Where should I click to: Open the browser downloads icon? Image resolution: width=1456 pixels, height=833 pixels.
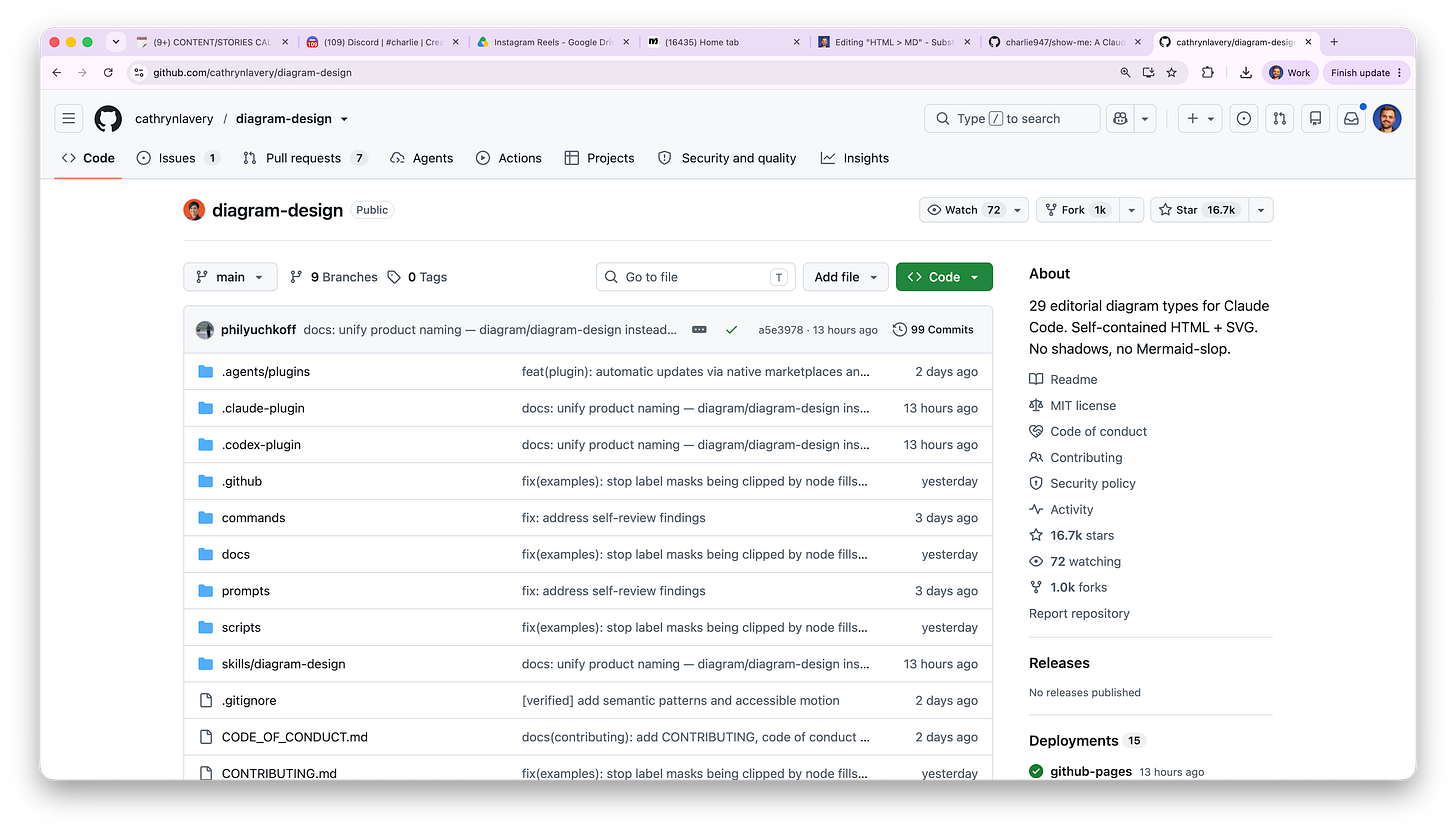(1245, 72)
